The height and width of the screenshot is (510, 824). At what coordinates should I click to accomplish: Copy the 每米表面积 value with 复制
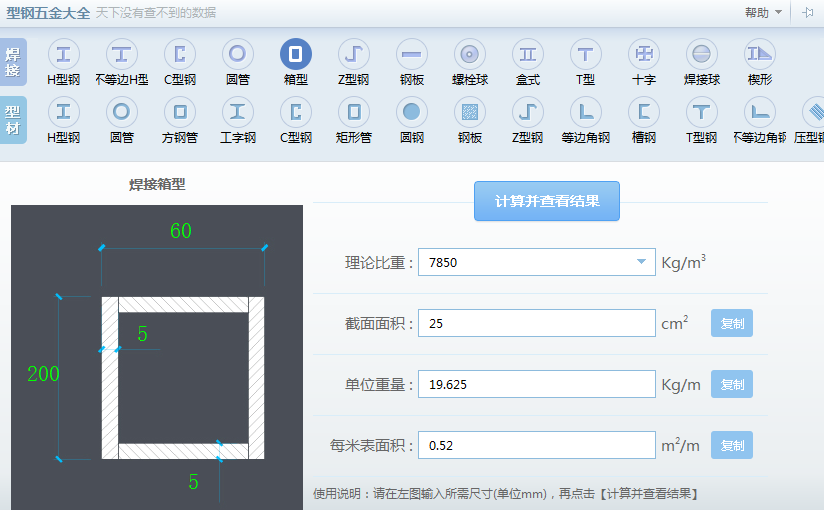(732, 445)
